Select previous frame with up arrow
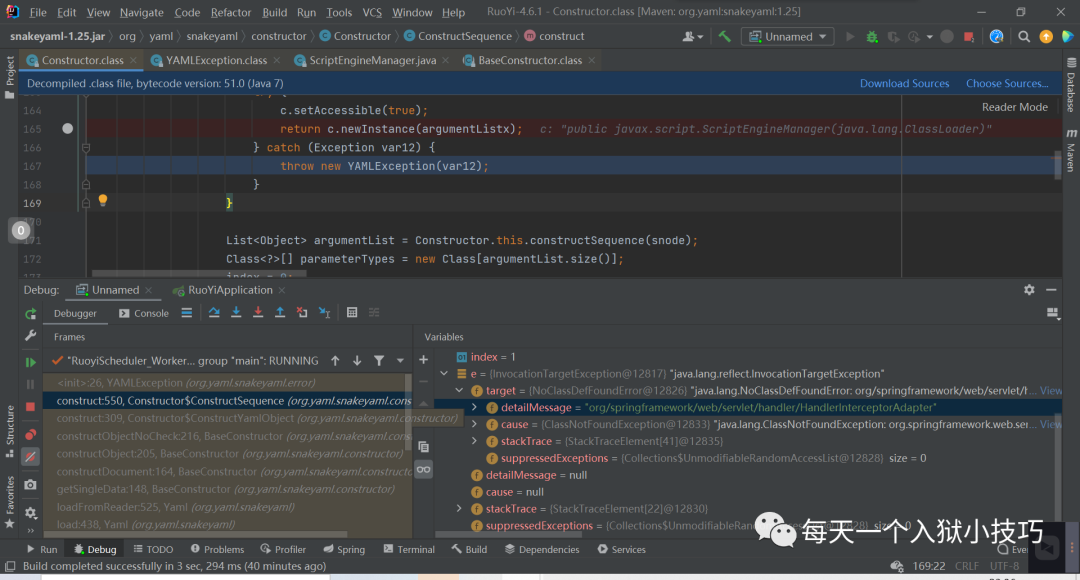 point(335,360)
